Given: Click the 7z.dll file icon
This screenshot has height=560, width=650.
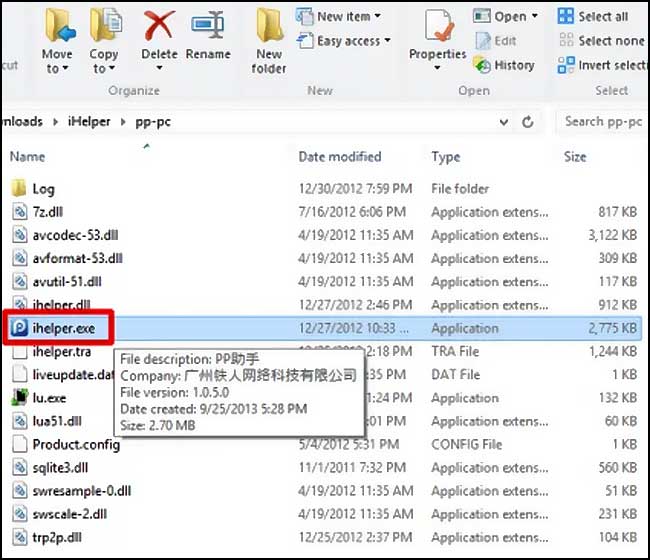Looking at the screenshot, I should click(19, 211).
